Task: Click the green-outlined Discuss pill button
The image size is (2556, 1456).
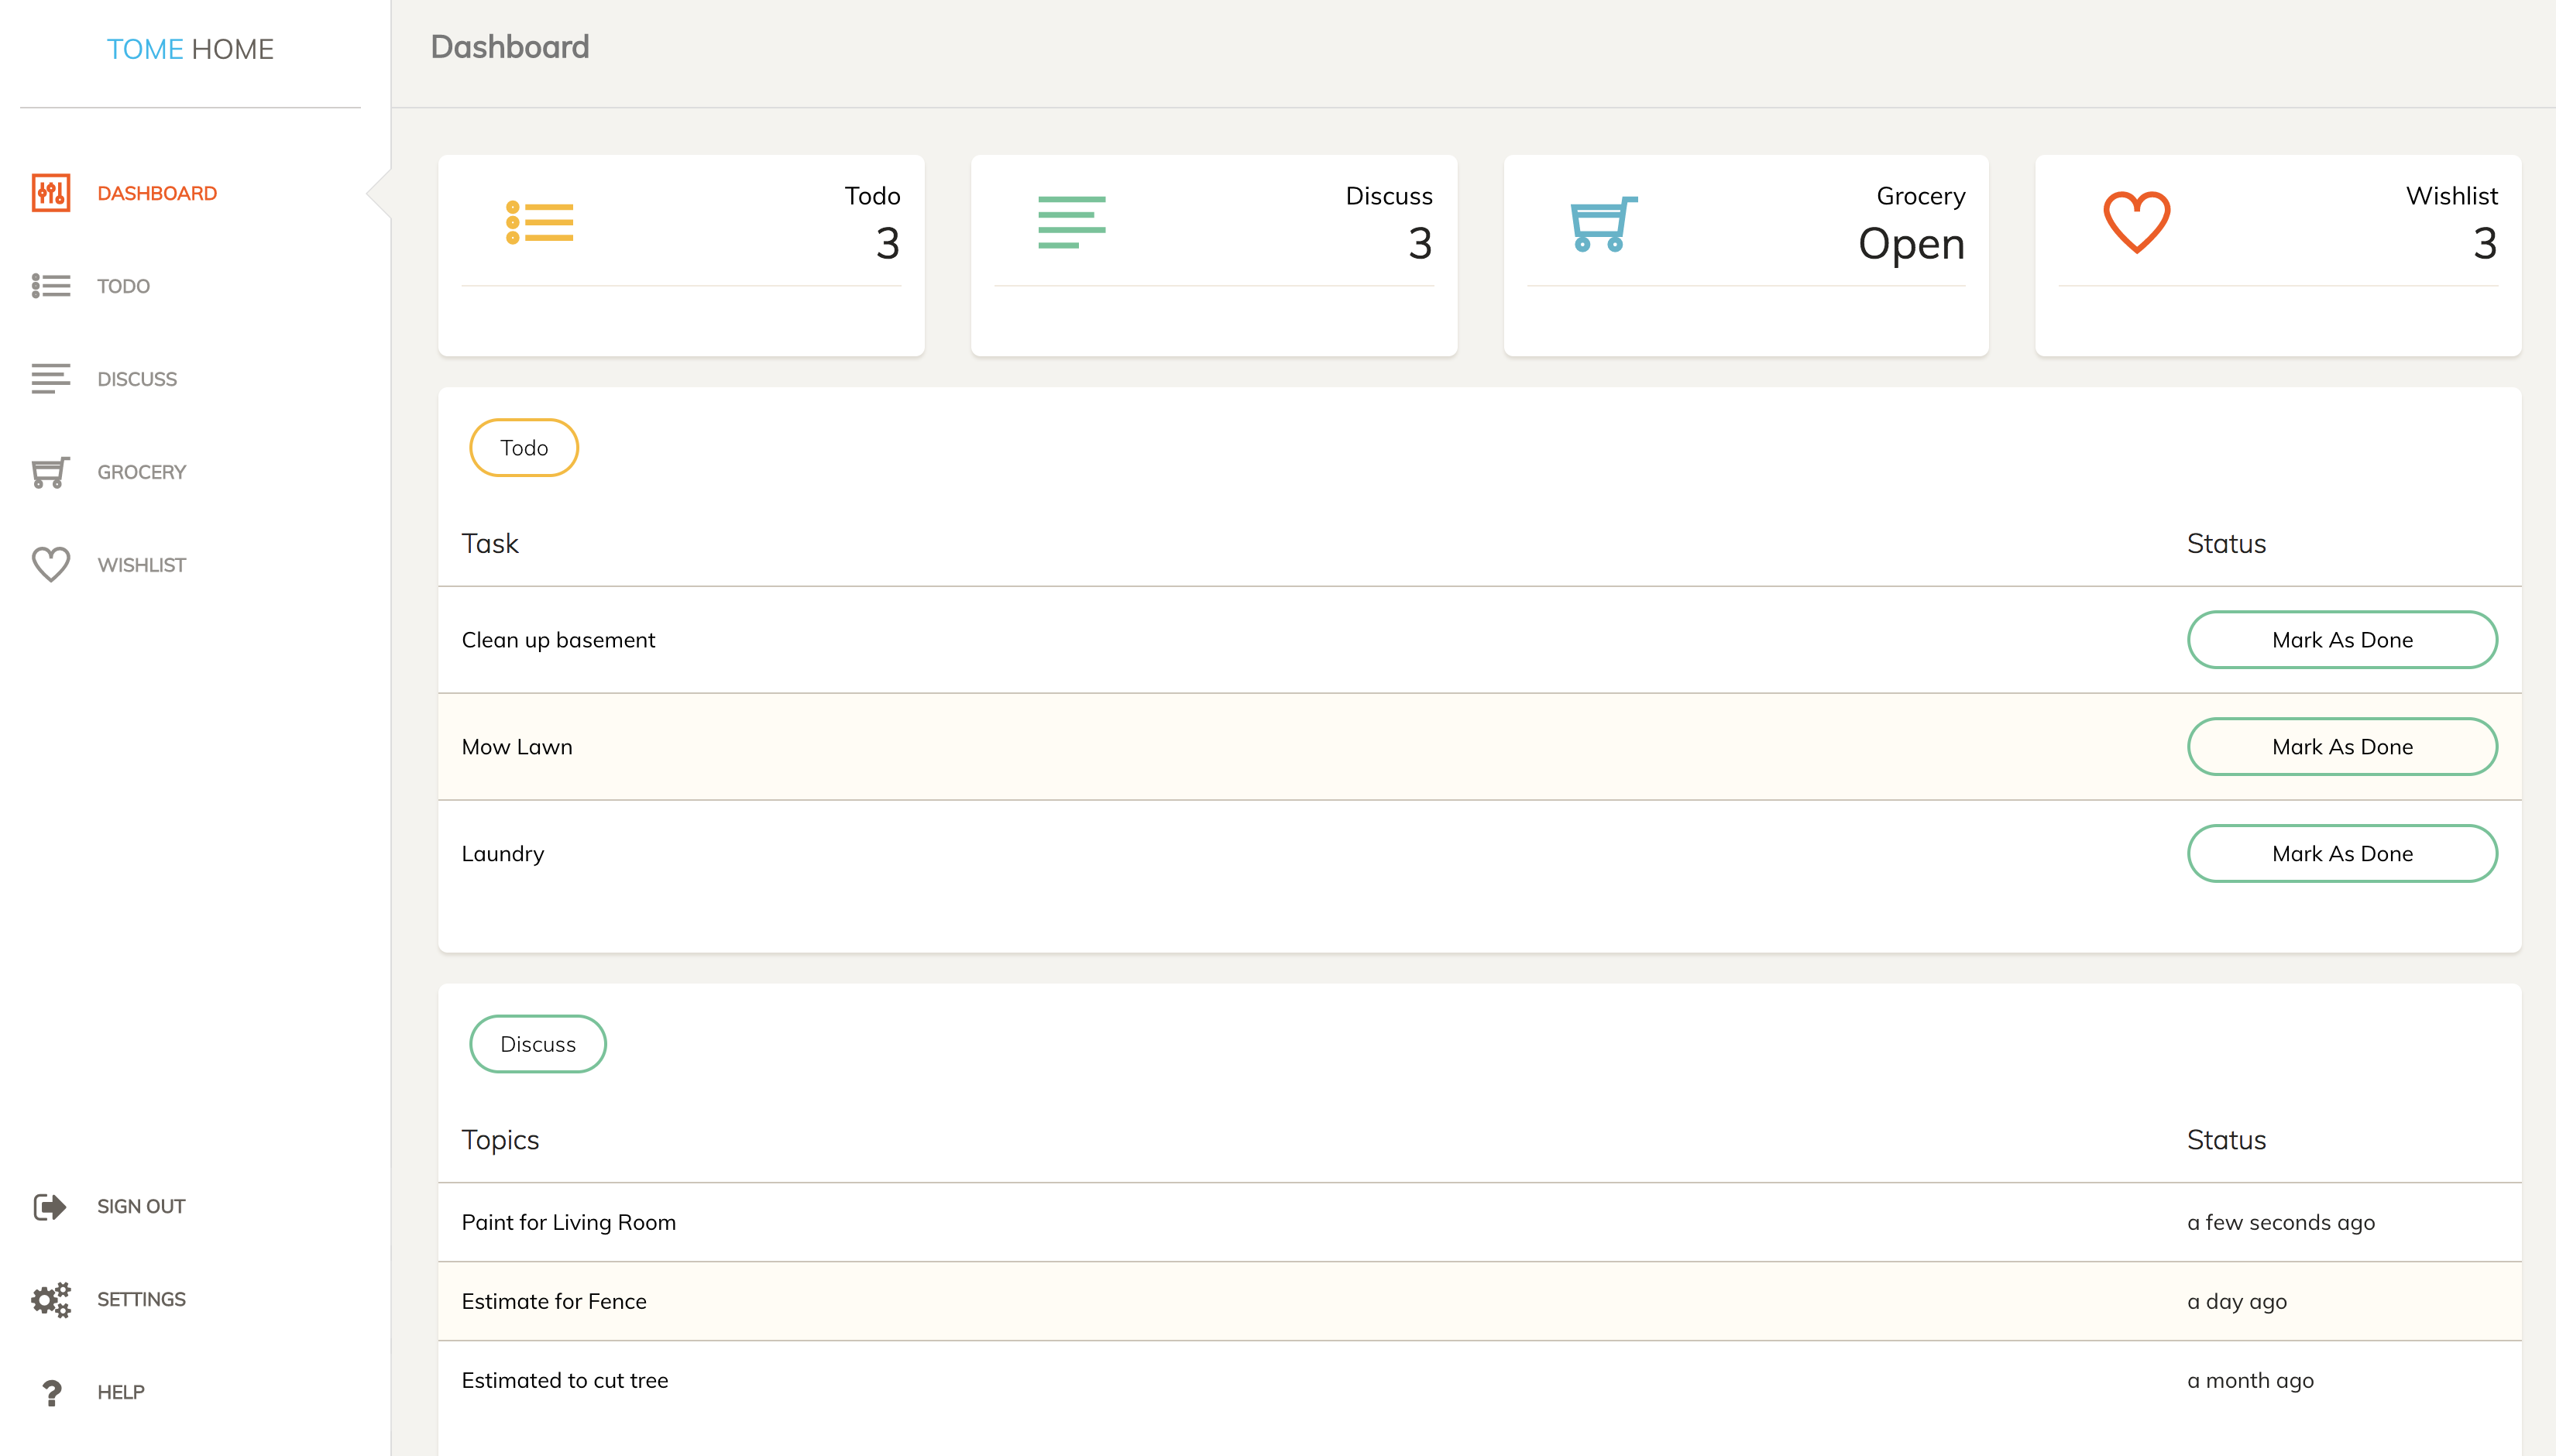Action: coord(538,1044)
